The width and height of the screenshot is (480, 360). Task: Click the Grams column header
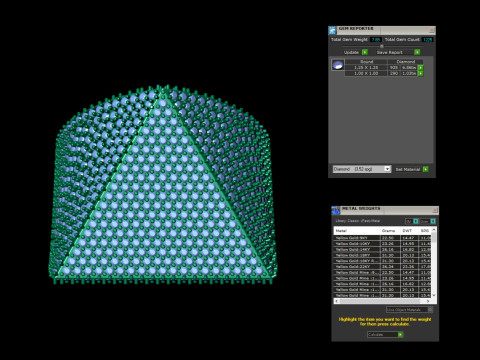coord(390,231)
